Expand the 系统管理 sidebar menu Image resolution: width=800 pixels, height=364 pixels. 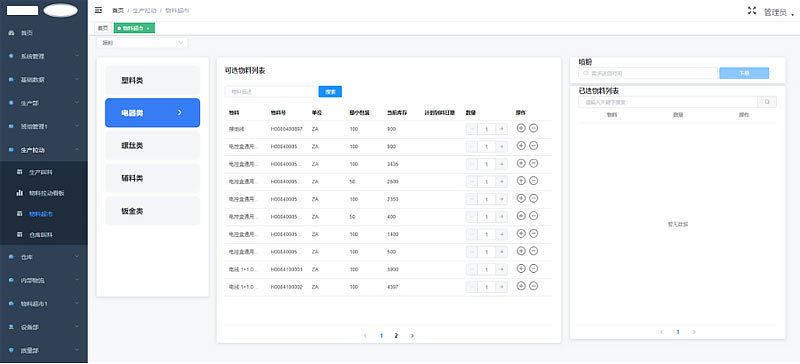(44, 56)
